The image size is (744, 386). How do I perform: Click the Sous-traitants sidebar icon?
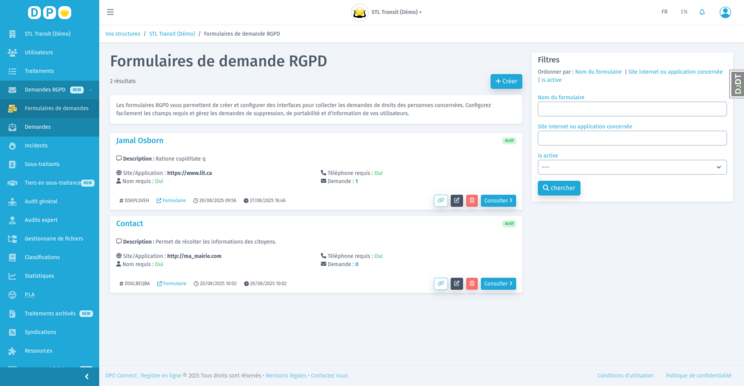(12, 164)
